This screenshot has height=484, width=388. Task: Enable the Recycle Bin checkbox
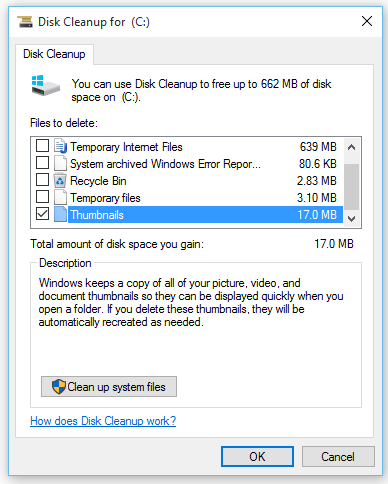[x=42, y=180]
